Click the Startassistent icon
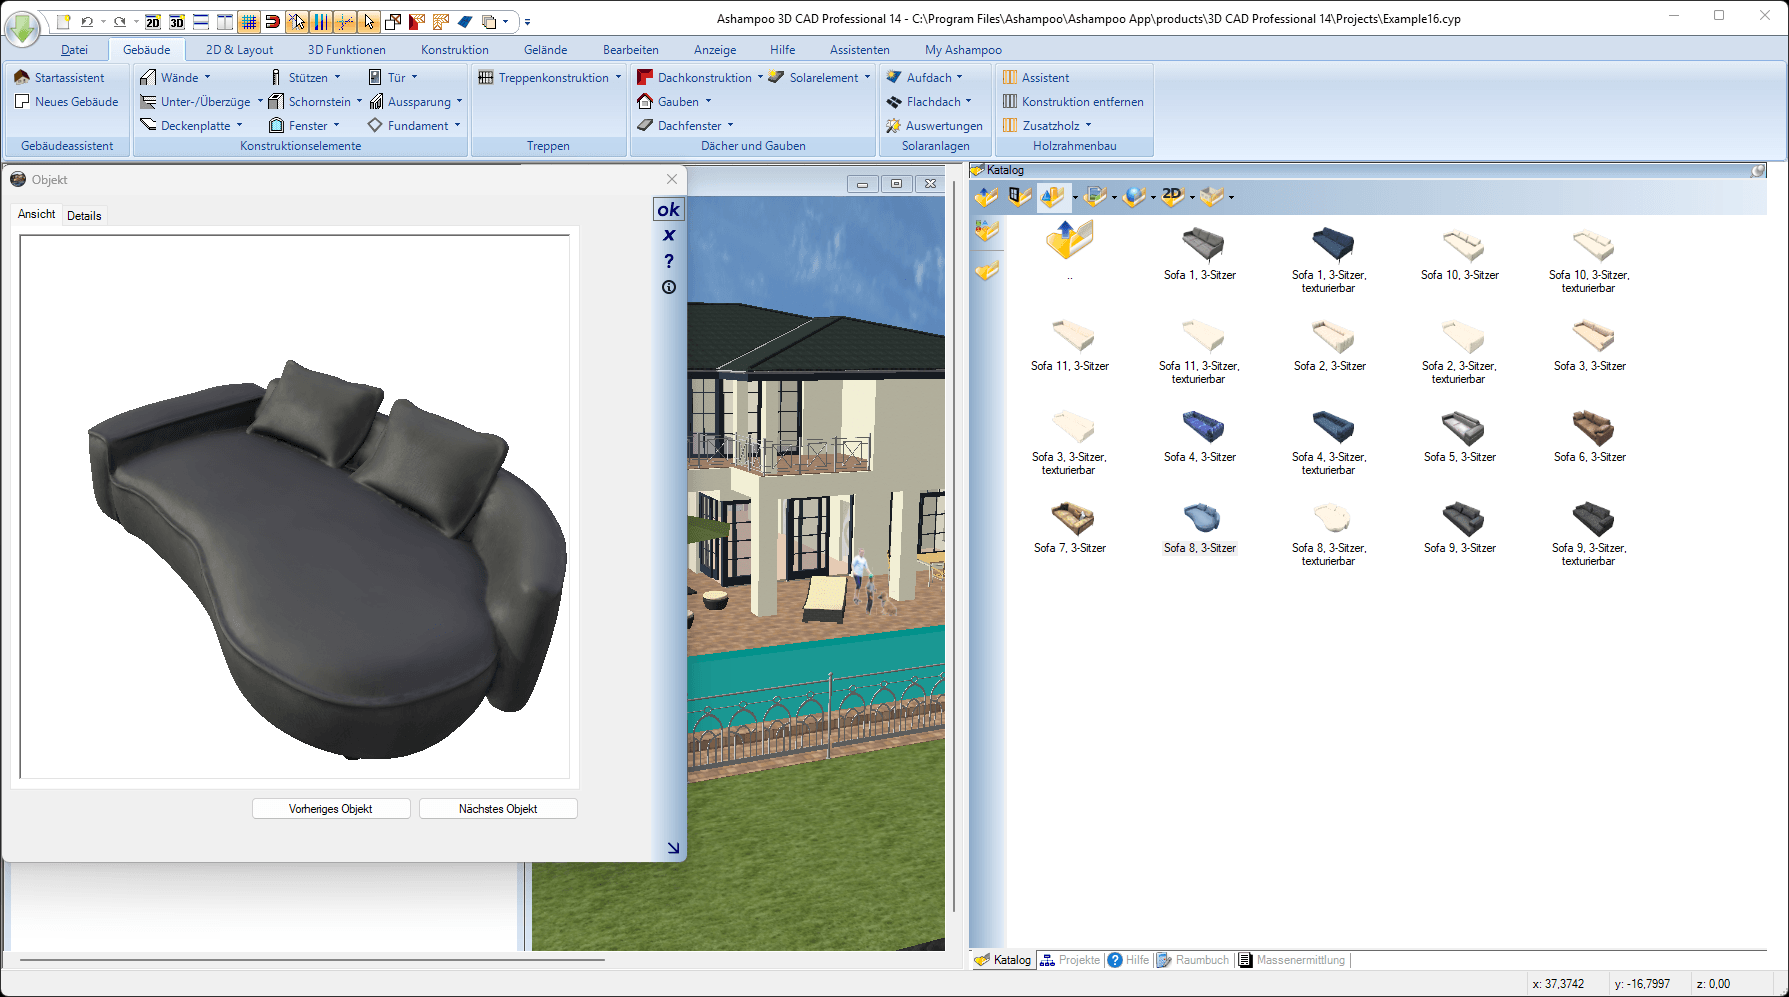The height and width of the screenshot is (997, 1789). [22, 77]
